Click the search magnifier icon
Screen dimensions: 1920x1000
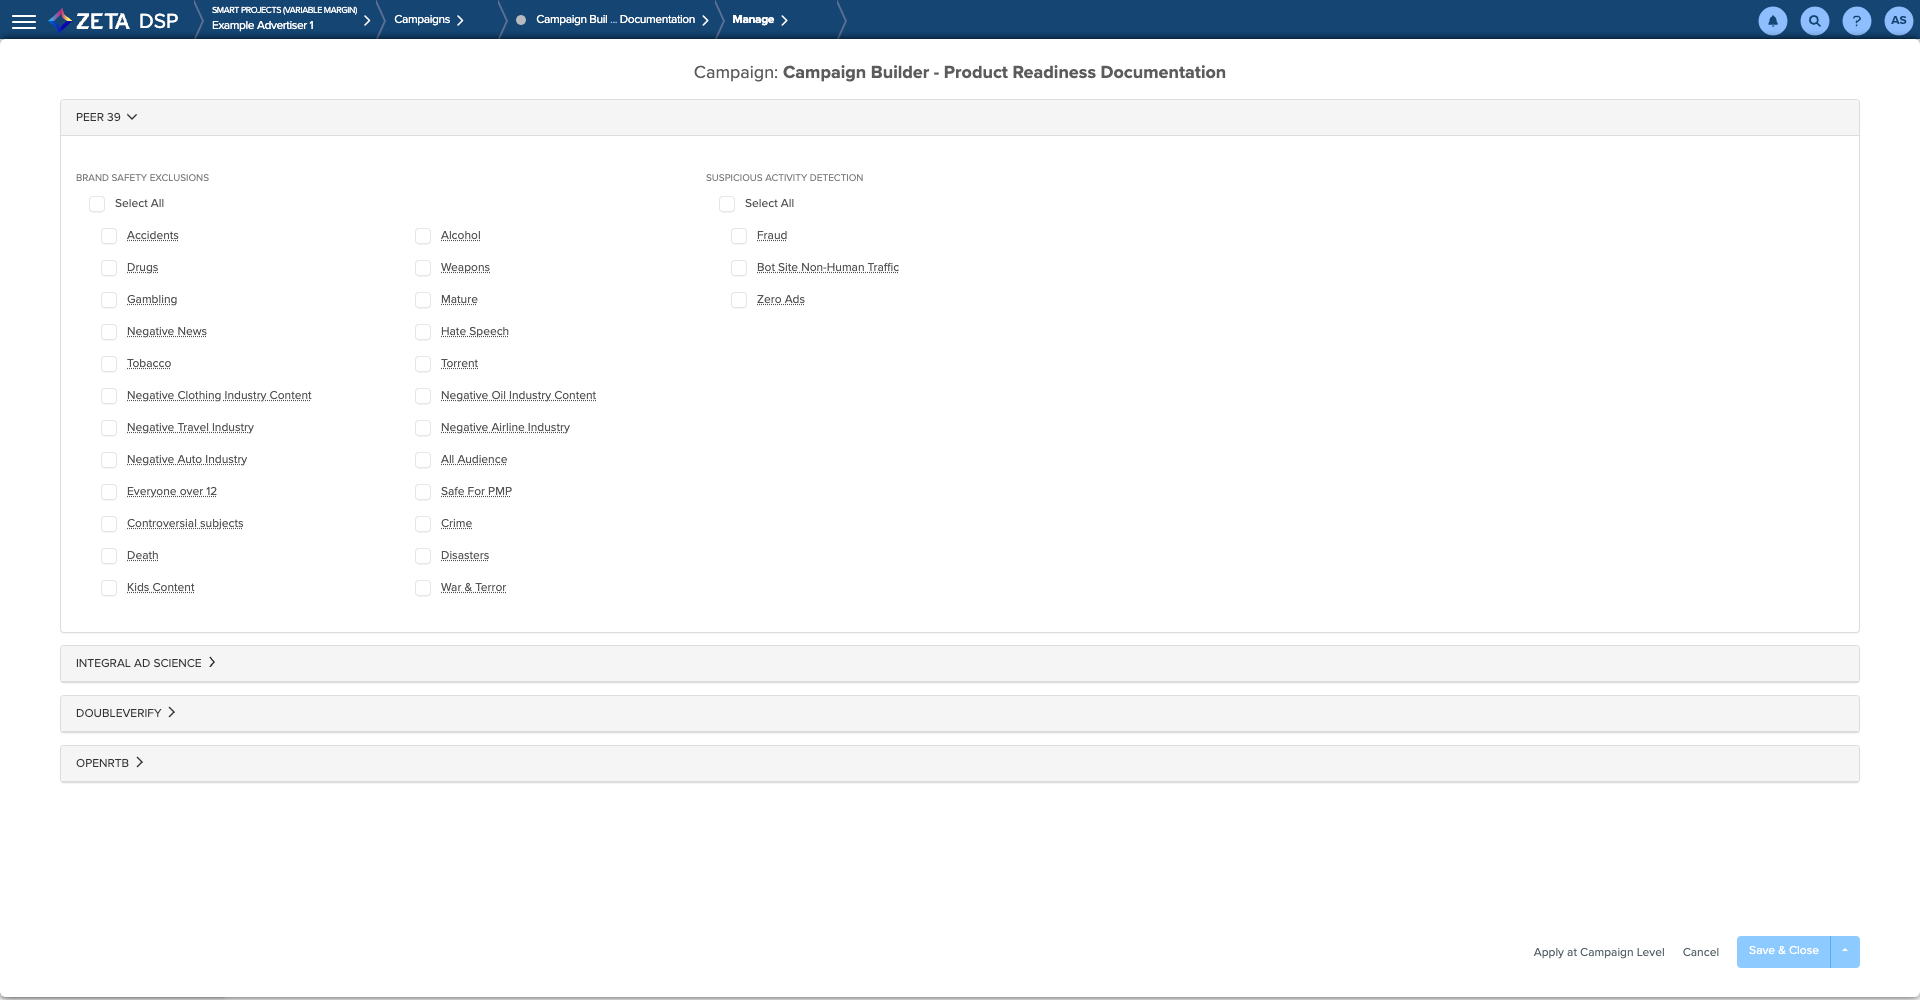tap(1814, 21)
